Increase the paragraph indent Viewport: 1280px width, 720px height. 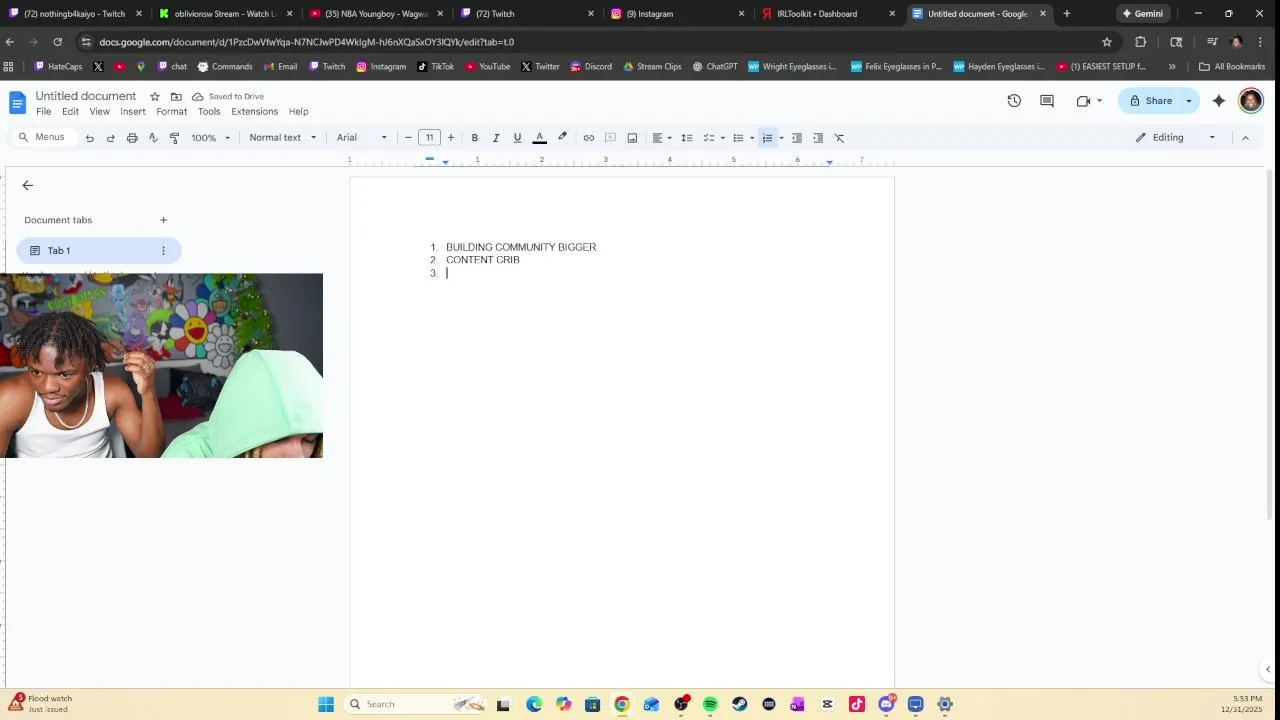pos(818,138)
